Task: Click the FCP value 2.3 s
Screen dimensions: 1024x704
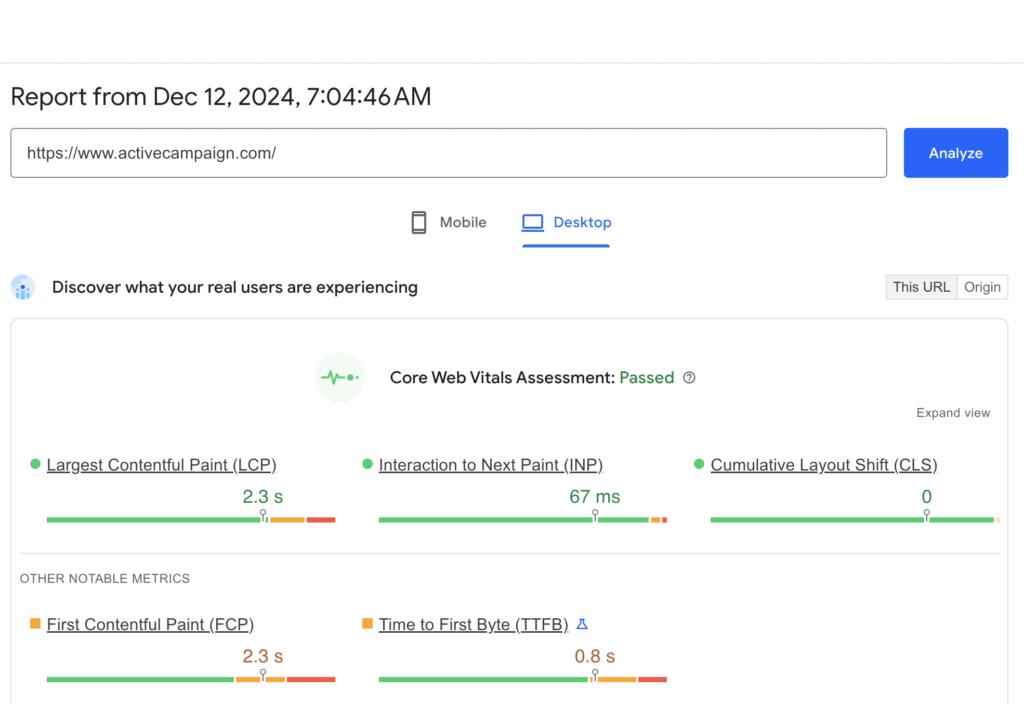Action: pyautogui.click(x=263, y=656)
